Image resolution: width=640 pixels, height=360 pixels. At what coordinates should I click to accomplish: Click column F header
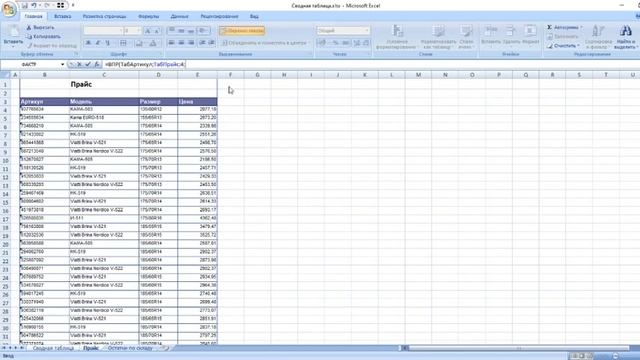point(231,75)
